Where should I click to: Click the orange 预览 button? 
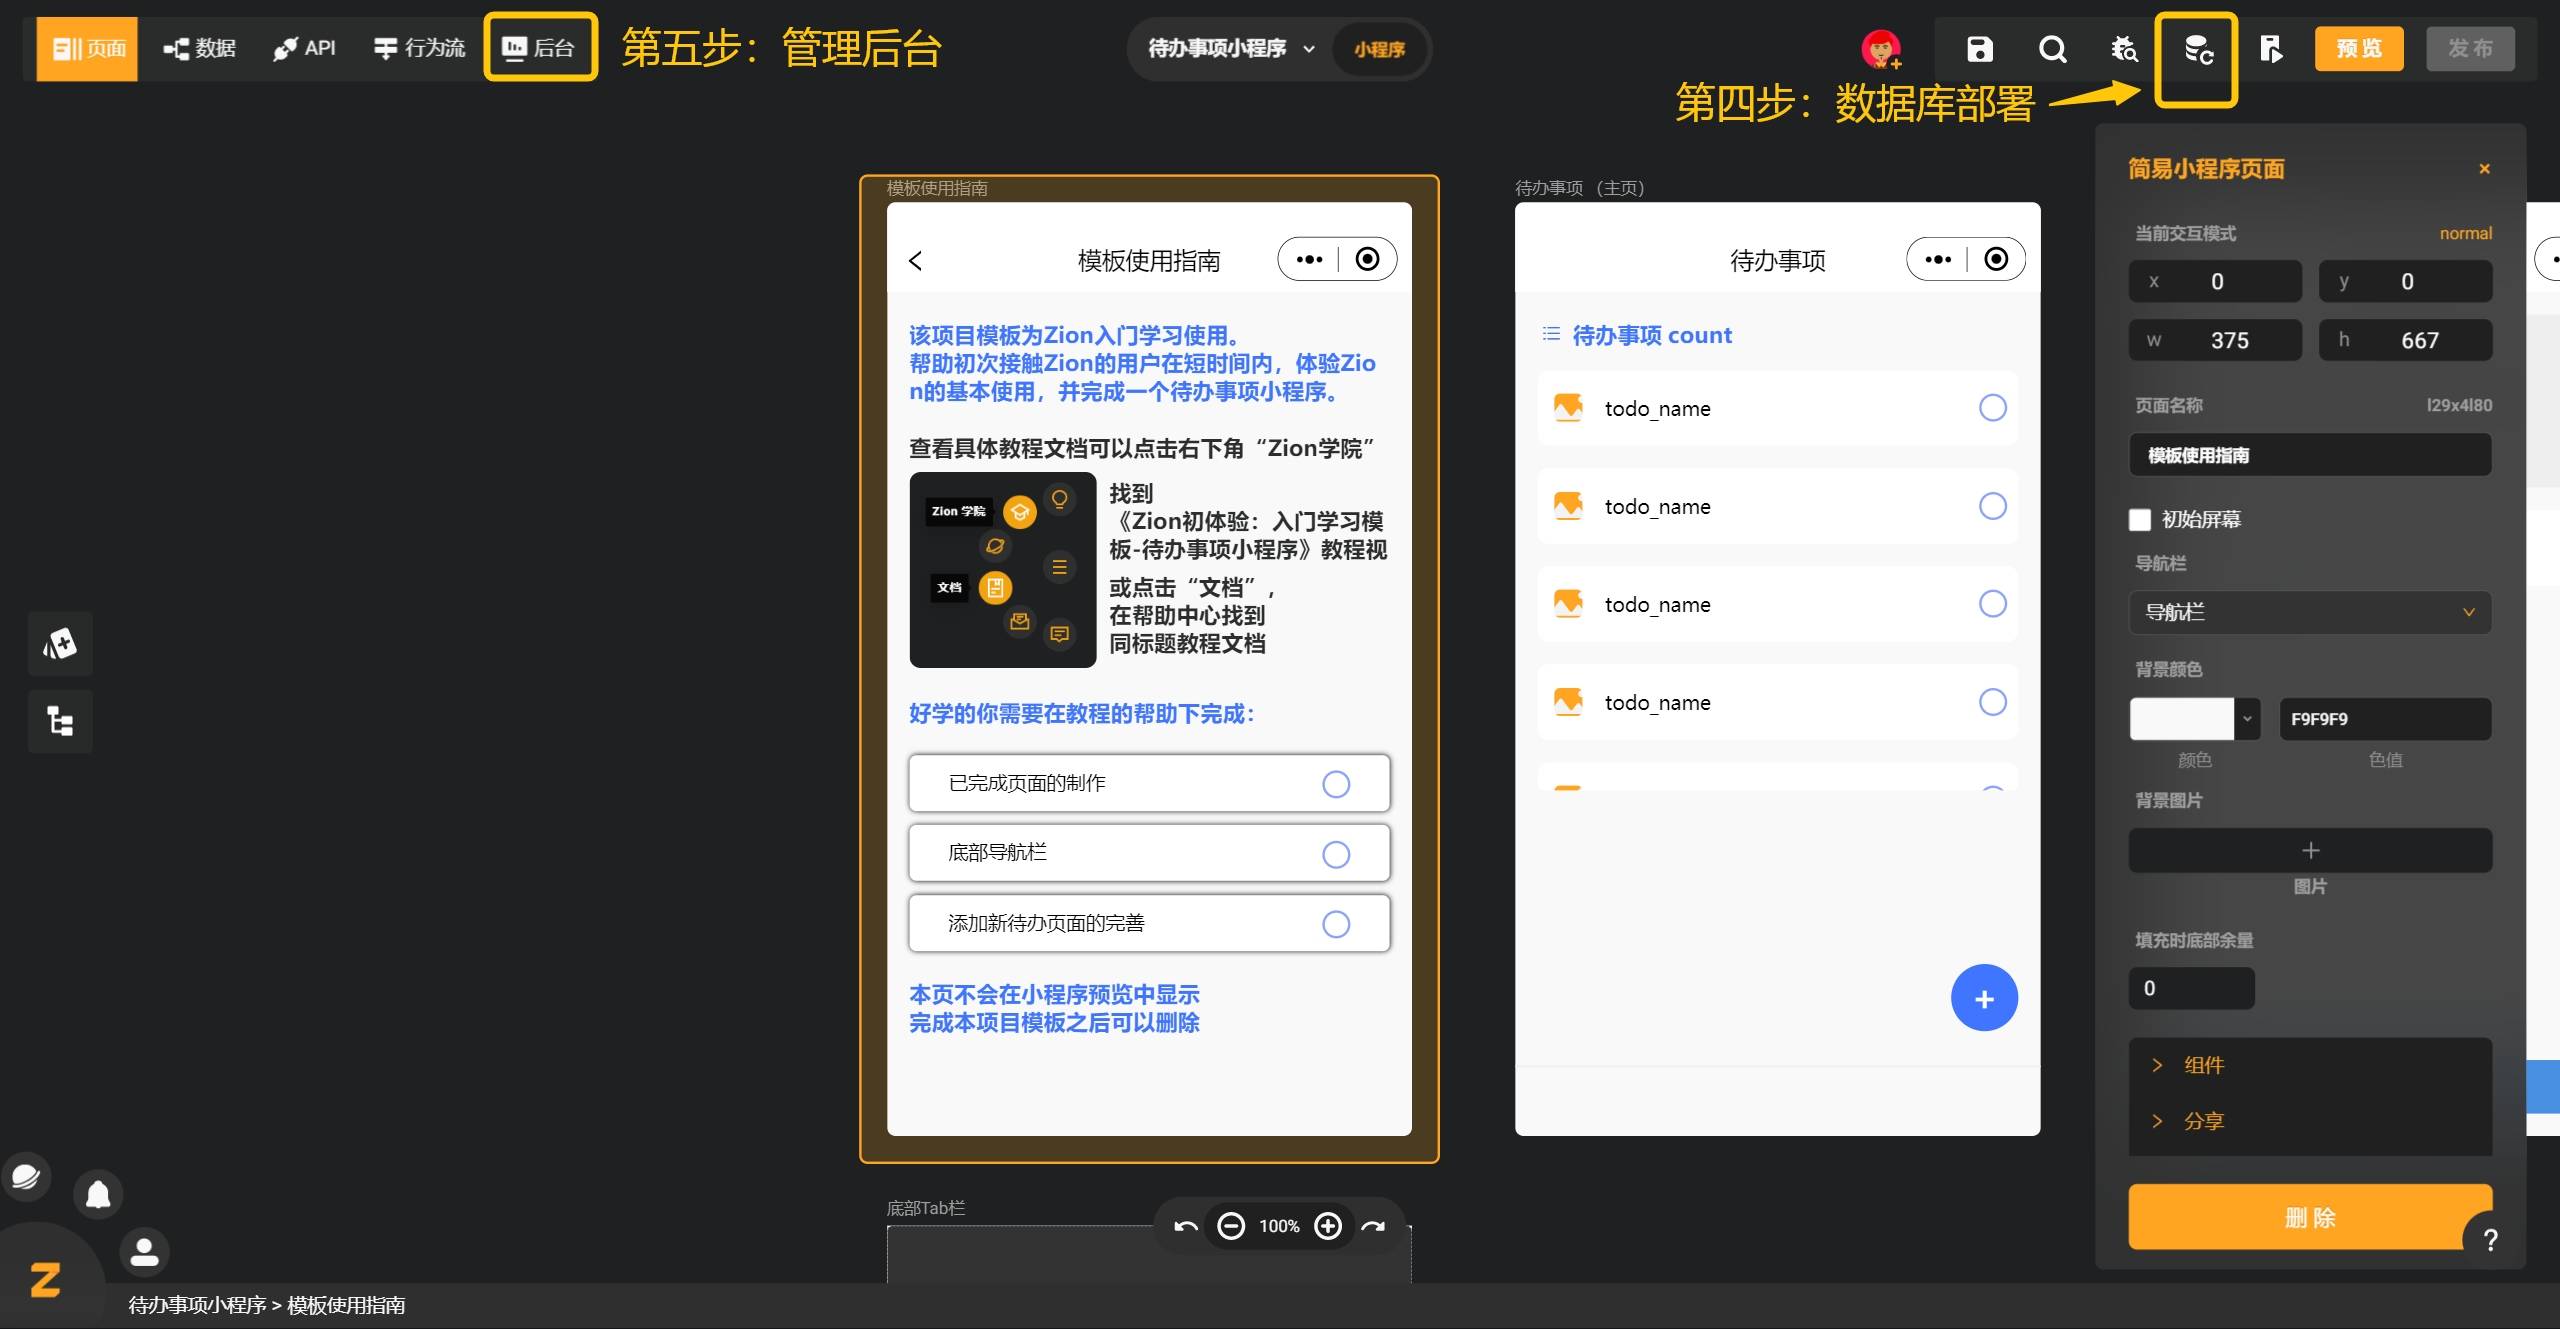(2359, 48)
